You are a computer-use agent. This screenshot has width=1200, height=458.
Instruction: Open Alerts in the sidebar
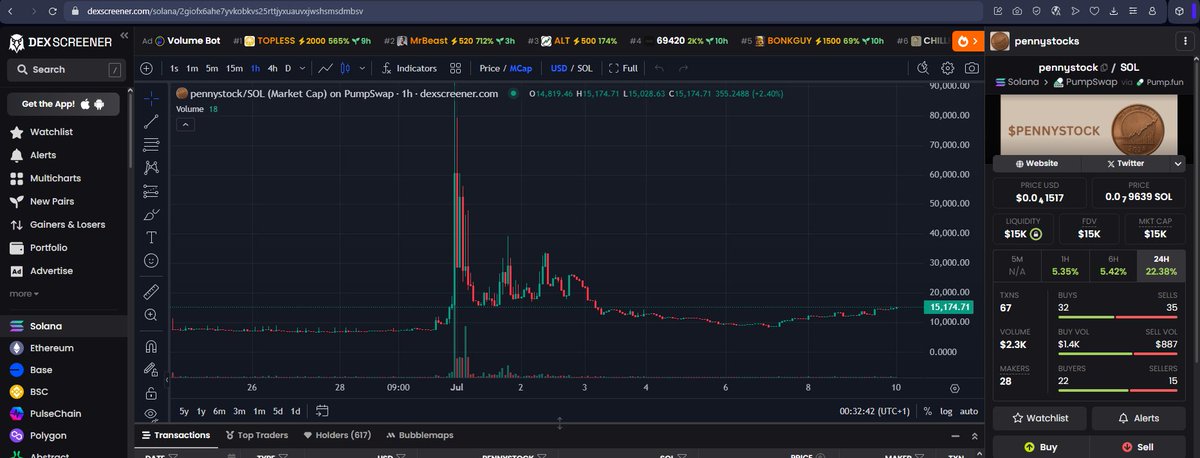pyautogui.click(x=42, y=155)
